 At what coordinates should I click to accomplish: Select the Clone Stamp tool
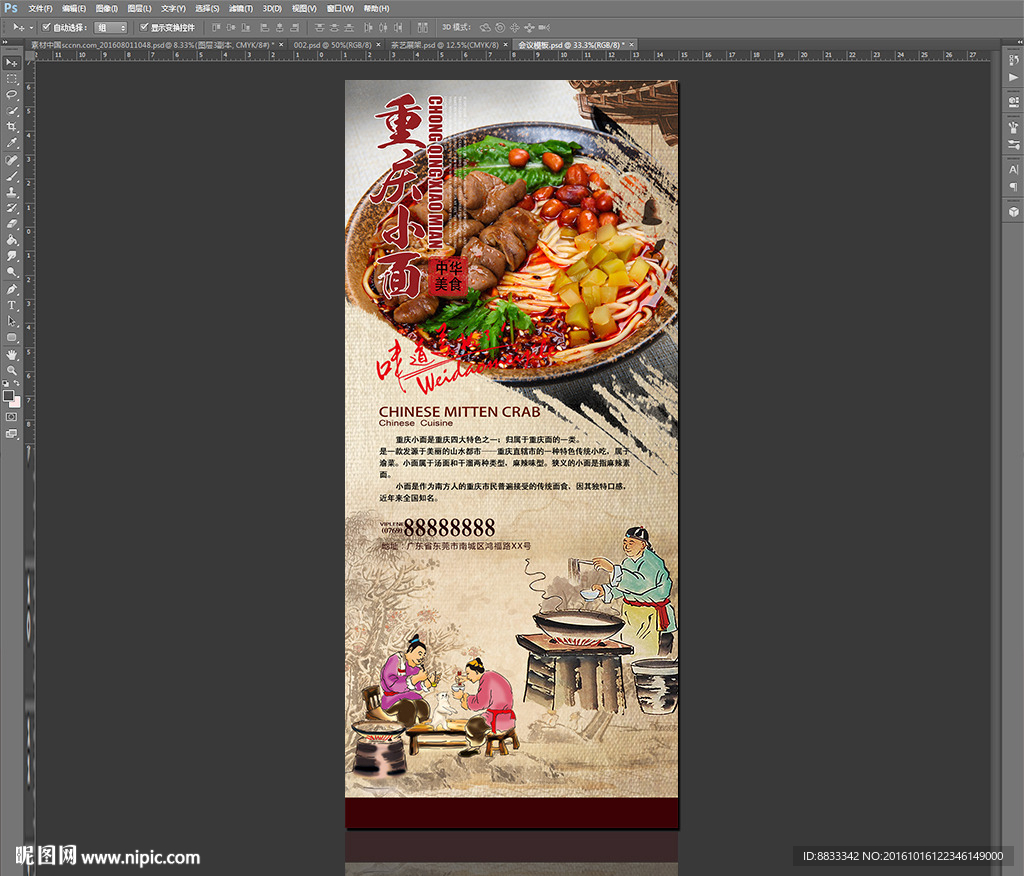point(12,192)
